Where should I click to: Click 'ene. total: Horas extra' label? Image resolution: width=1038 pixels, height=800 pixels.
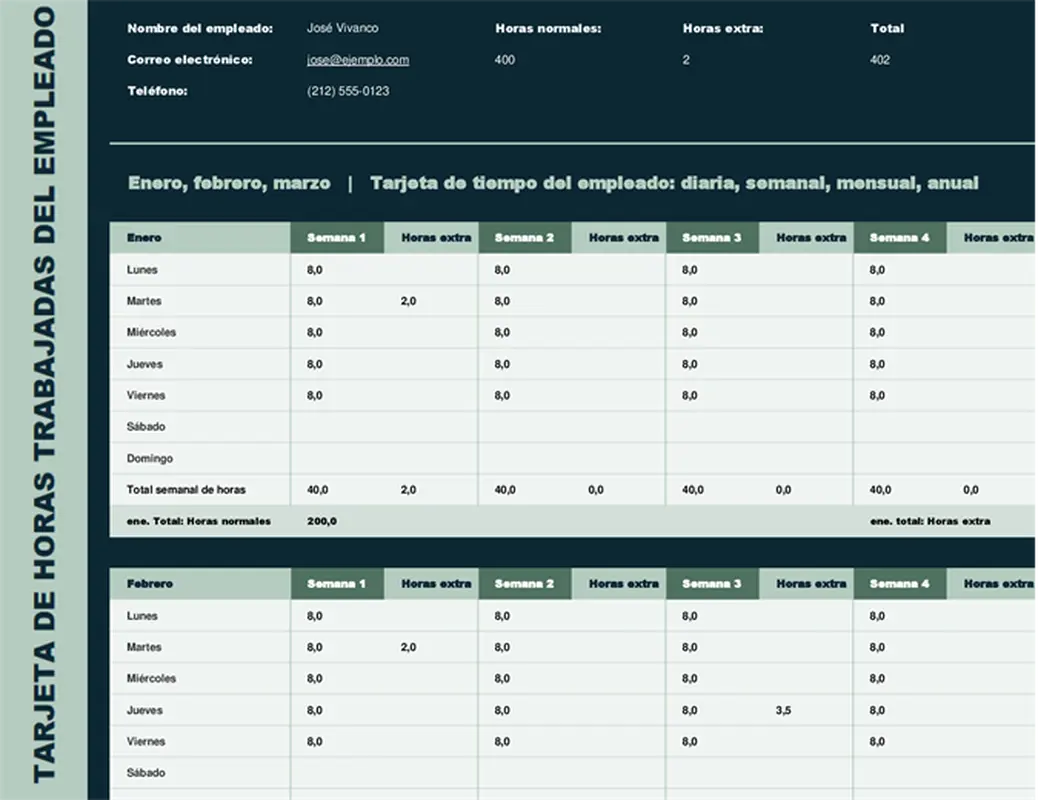tap(930, 521)
